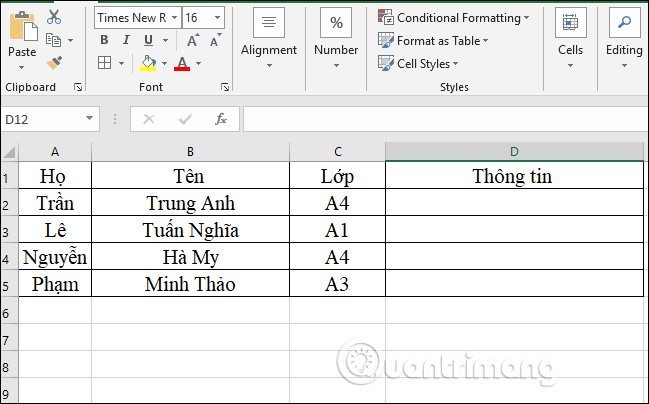The width and height of the screenshot is (649, 404).
Task: Select the cell "Tên"
Action: 190,176
